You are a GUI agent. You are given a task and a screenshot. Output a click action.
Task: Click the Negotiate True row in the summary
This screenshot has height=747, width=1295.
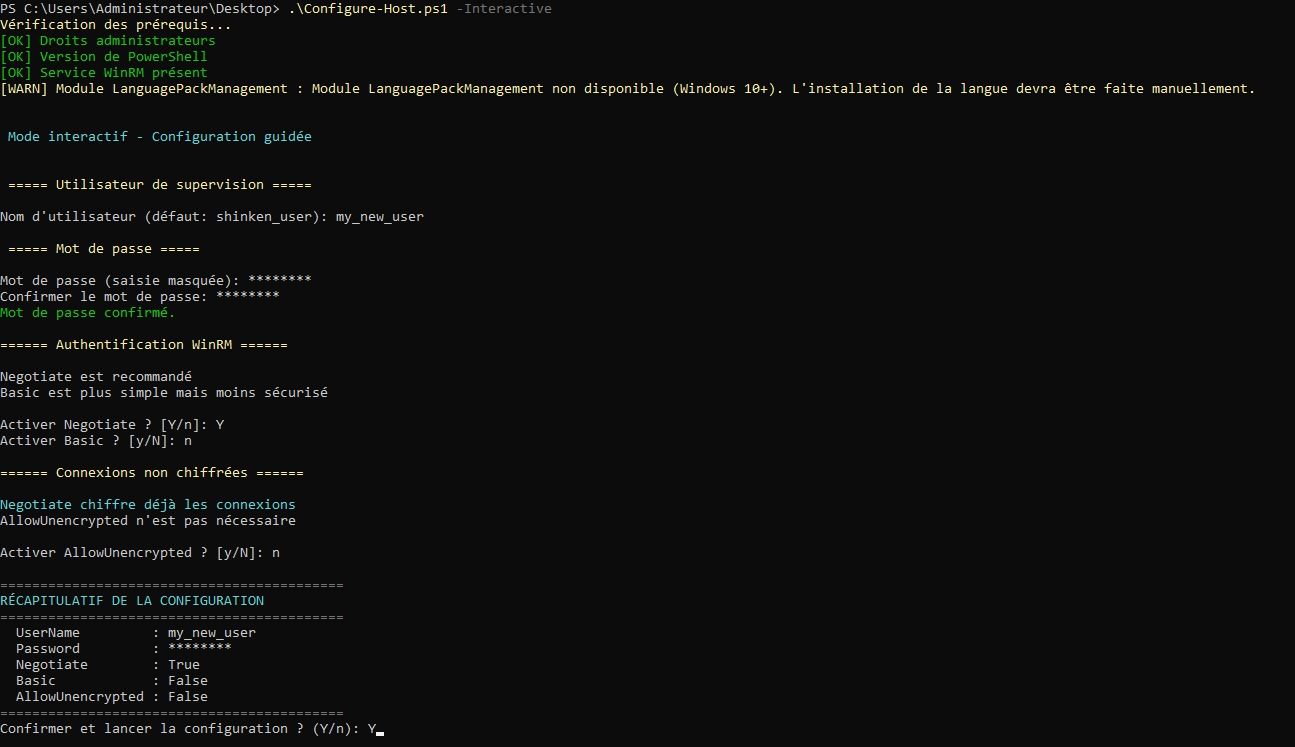[x=108, y=665]
